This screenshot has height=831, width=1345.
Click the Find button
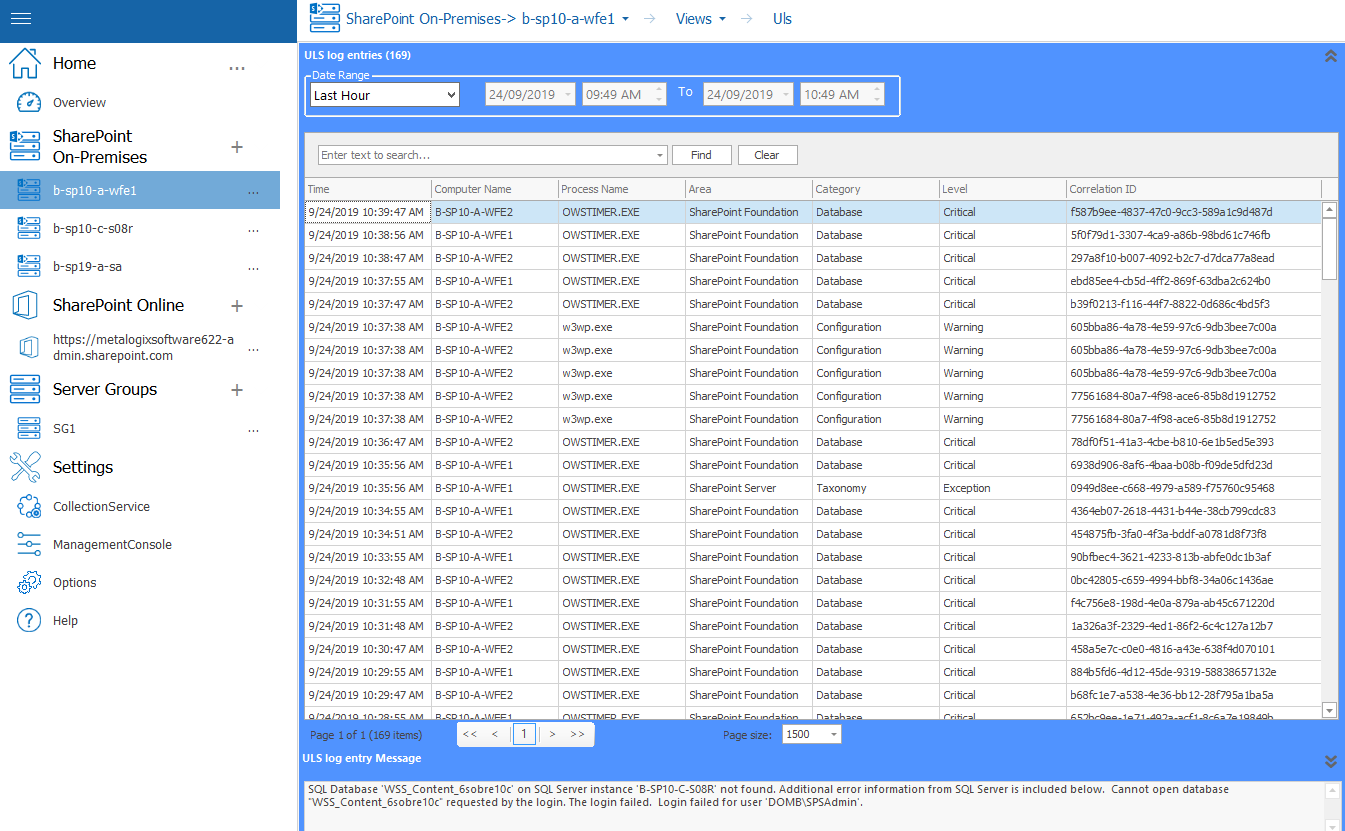pos(701,155)
